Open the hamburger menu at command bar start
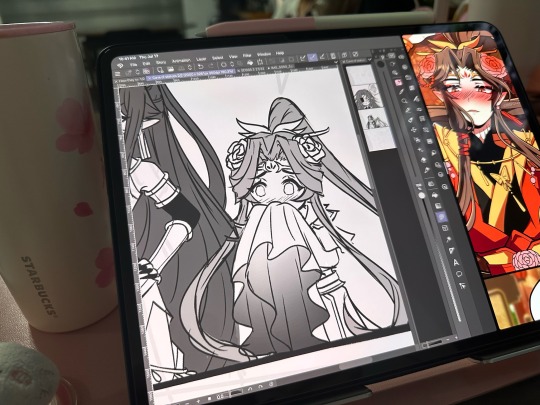The height and width of the screenshot is (405, 540). point(118,74)
